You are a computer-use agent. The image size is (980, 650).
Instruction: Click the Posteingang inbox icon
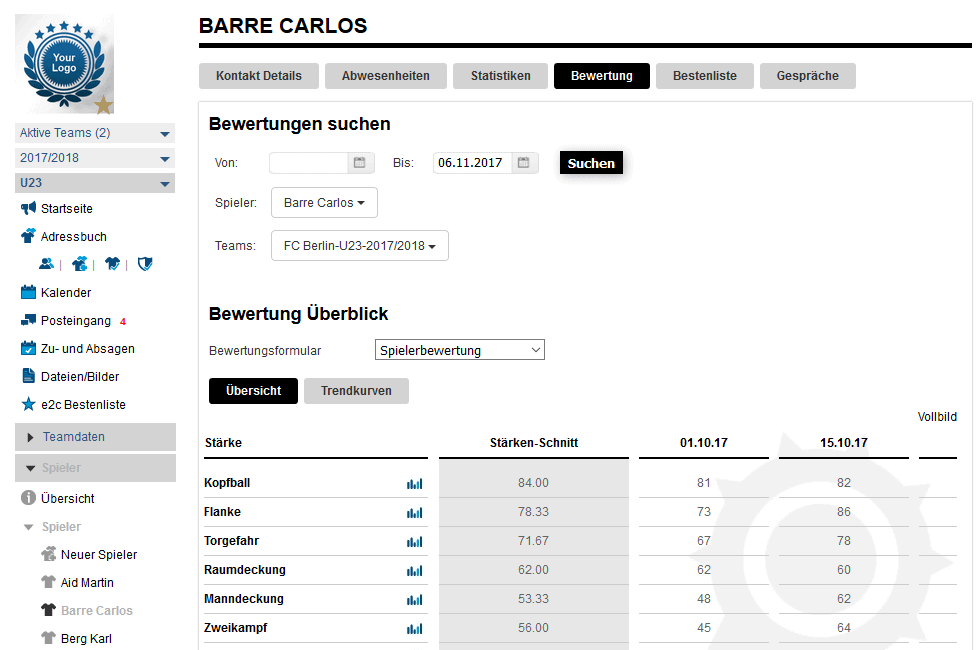pyautogui.click(x=28, y=320)
